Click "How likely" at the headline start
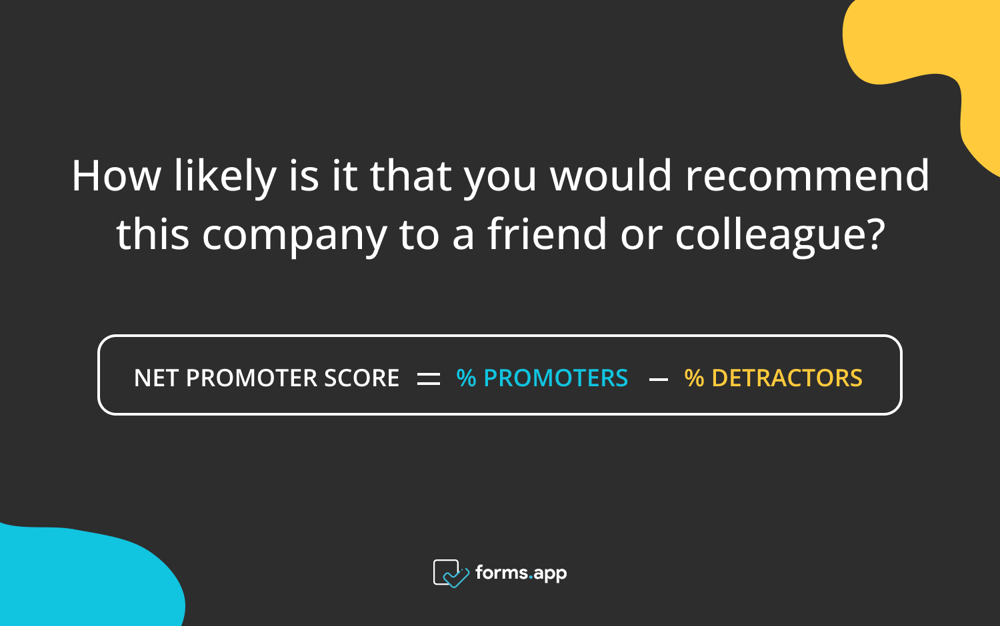 (x=173, y=177)
